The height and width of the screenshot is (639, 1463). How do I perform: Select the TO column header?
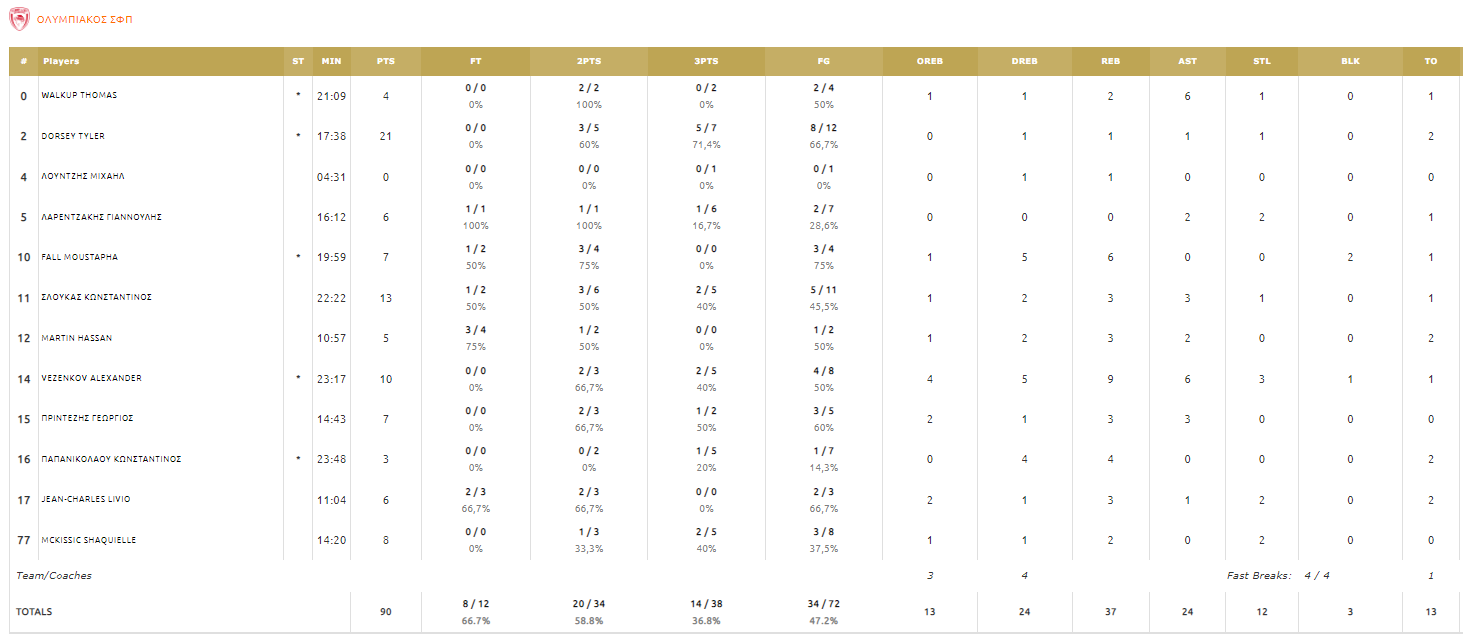point(1431,61)
